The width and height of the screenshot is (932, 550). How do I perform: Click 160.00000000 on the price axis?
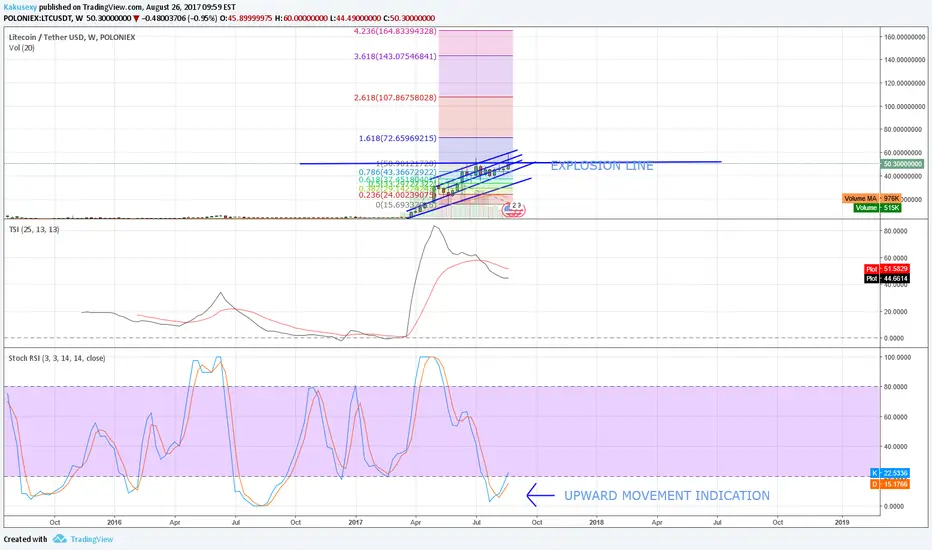tap(904, 37)
